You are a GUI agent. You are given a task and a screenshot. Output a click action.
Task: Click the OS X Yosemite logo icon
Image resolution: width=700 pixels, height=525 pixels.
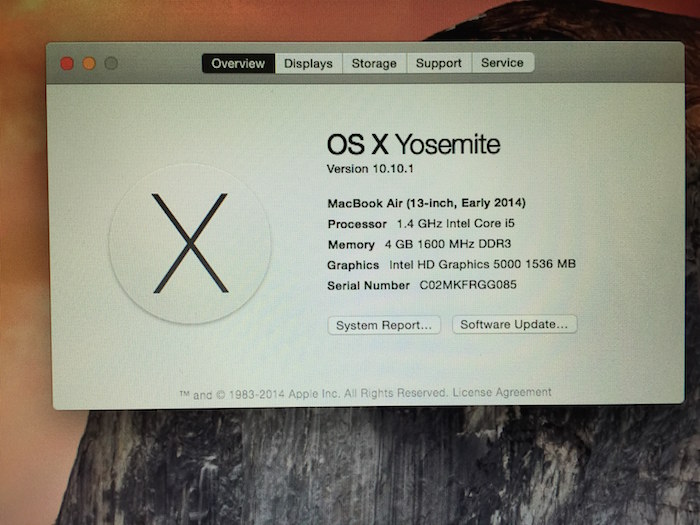[x=190, y=243]
